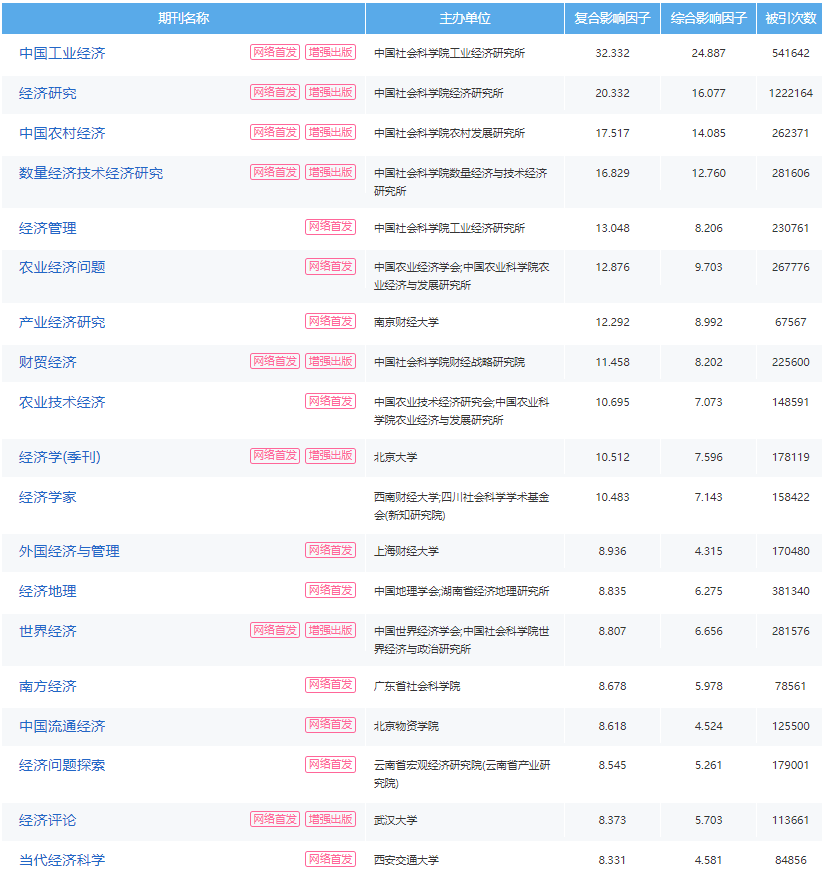Open the 产业经济研究 journal link

[x=62, y=322]
